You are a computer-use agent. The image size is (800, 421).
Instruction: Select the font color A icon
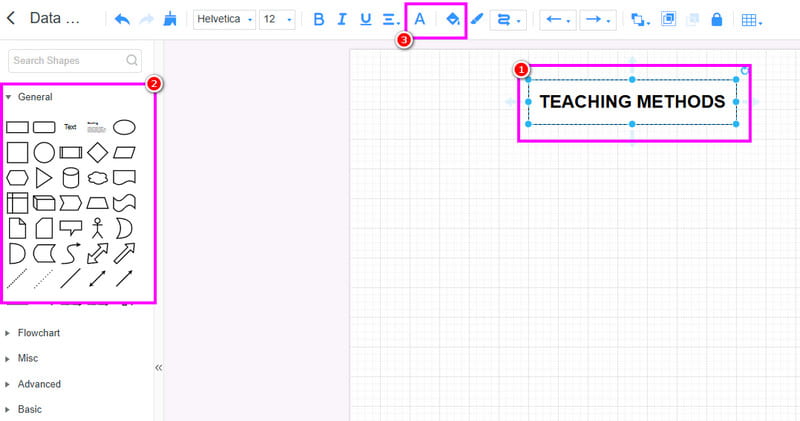click(420, 19)
